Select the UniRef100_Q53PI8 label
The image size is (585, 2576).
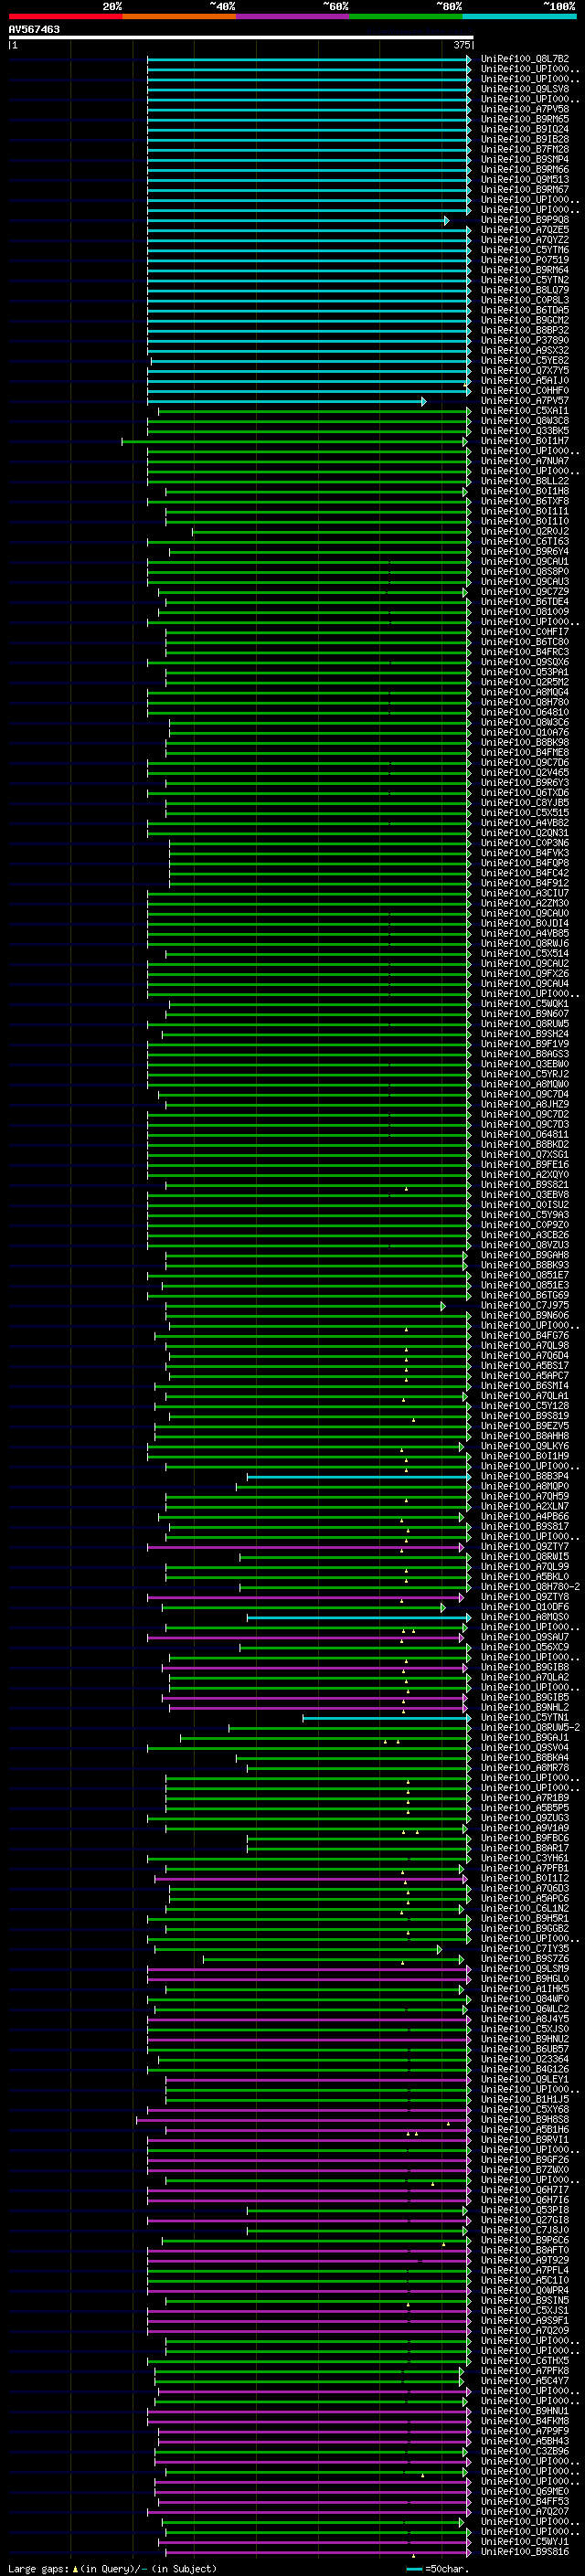pos(525,2209)
